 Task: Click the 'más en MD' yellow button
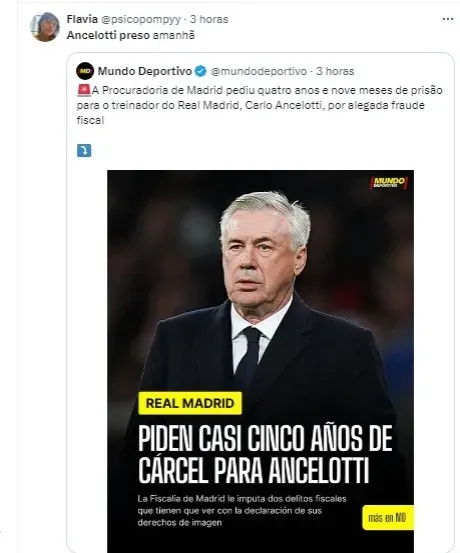(x=388, y=518)
